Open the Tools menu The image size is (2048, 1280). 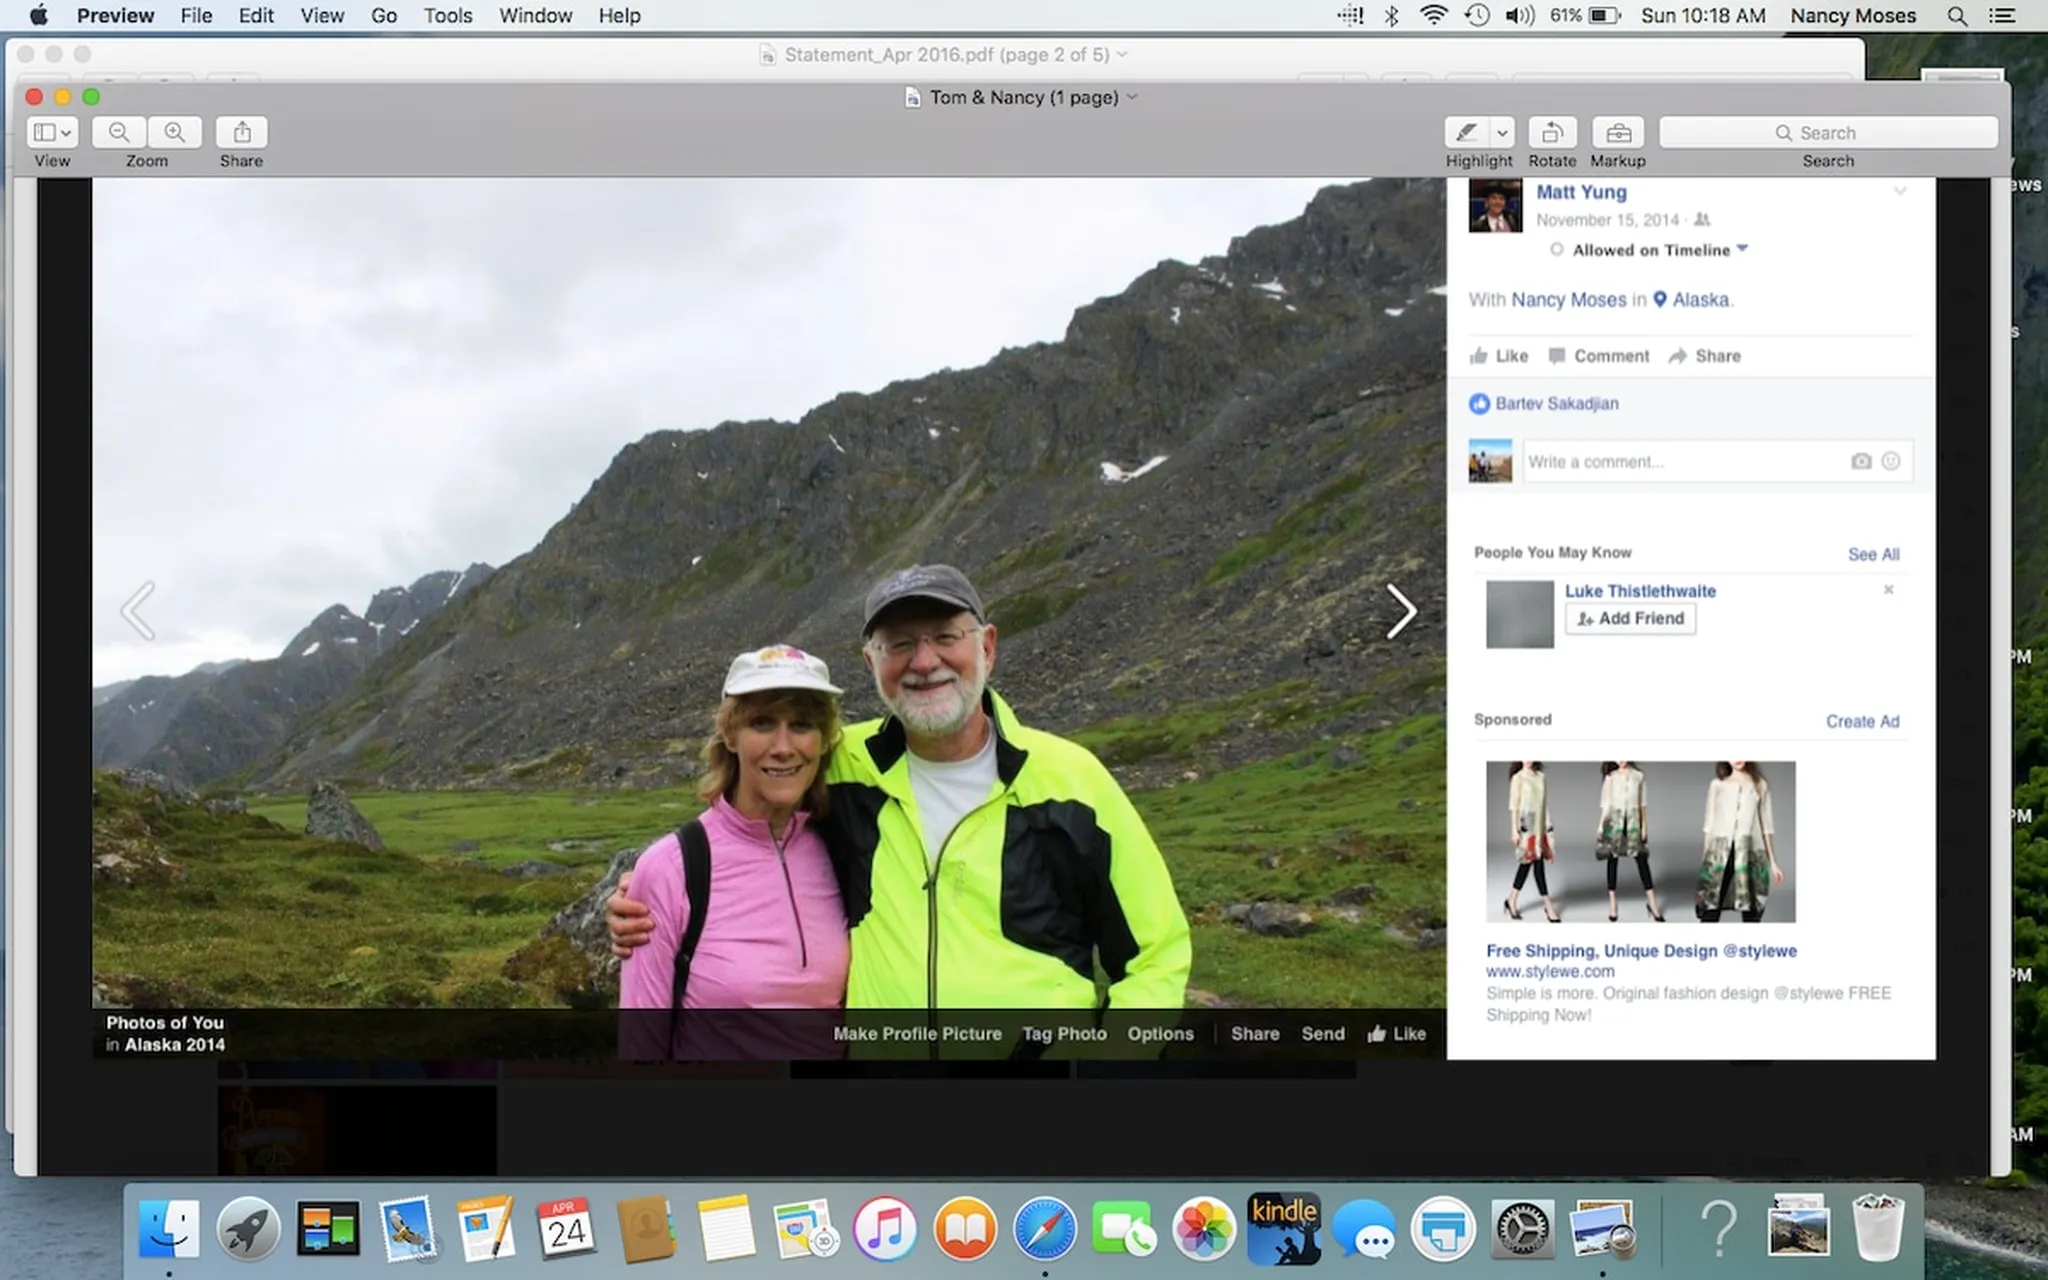[x=448, y=16]
